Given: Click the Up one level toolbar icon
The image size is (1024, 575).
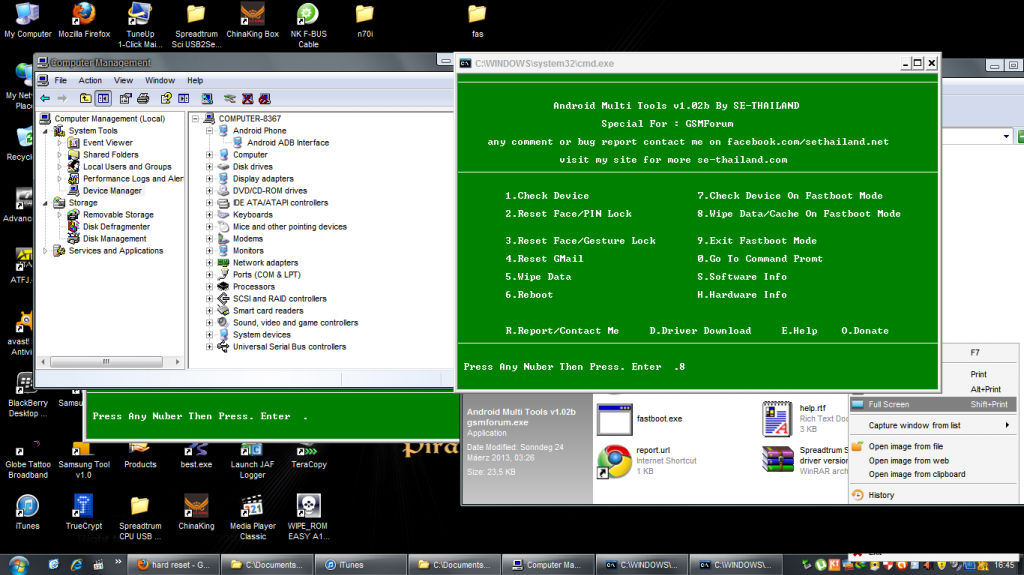Looking at the screenshot, I should [86, 99].
